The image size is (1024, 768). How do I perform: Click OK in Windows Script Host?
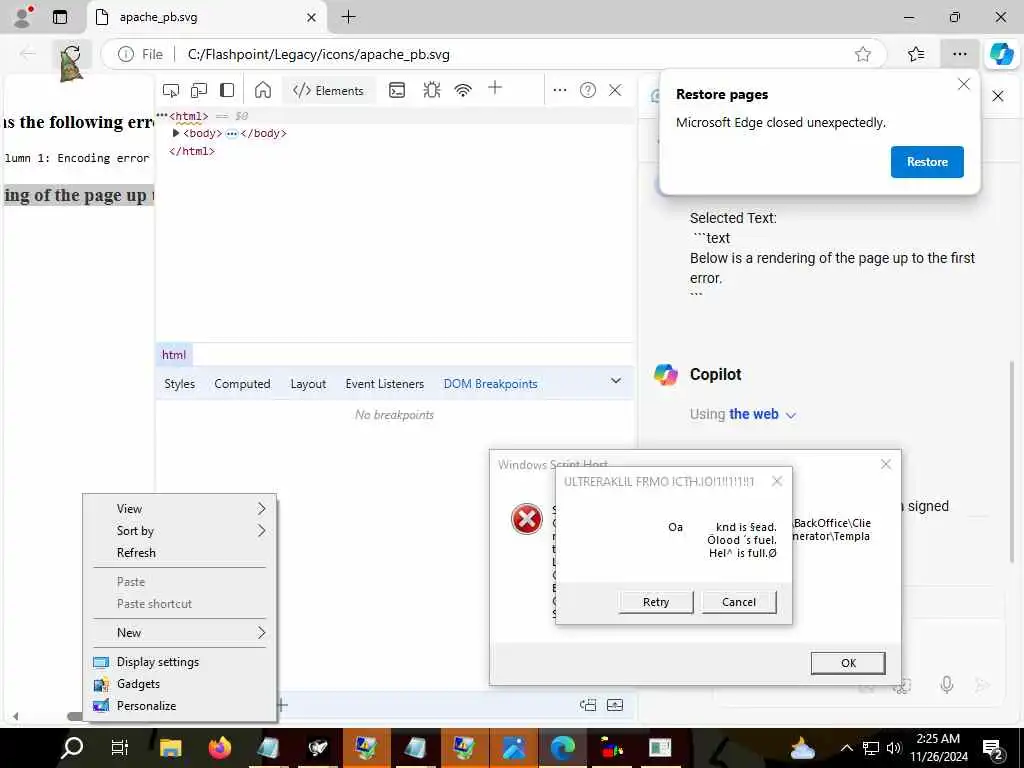tap(848, 663)
